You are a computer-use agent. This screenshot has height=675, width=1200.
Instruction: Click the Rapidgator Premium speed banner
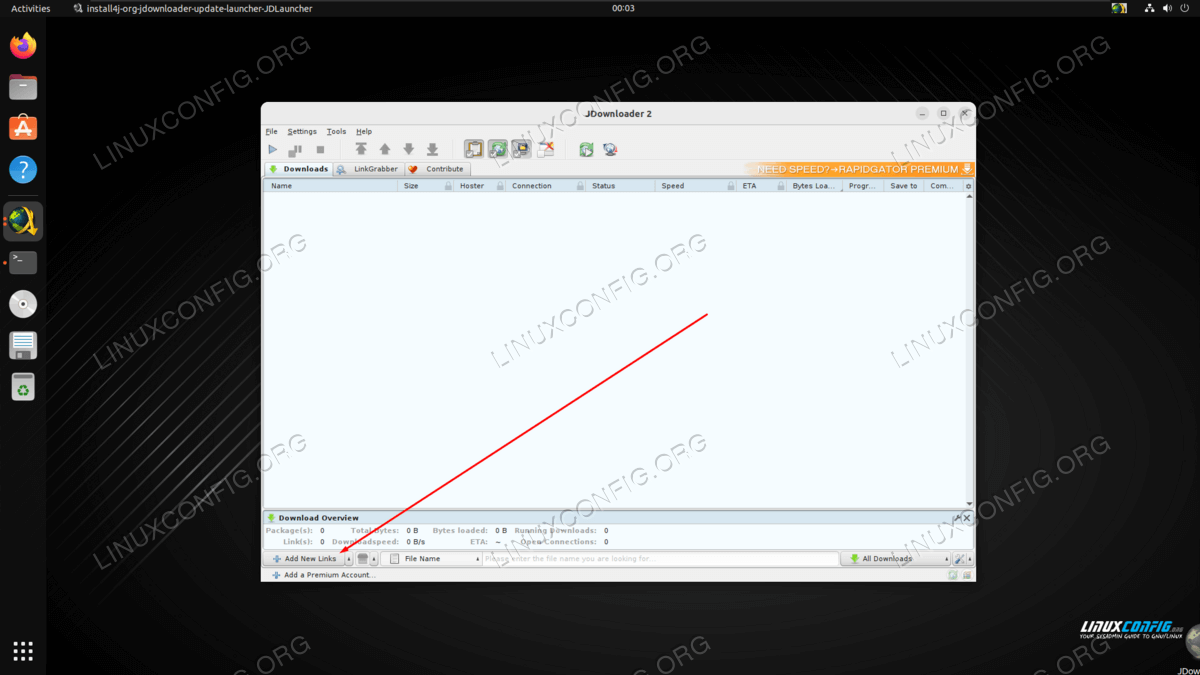pyautogui.click(x=859, y=169)
